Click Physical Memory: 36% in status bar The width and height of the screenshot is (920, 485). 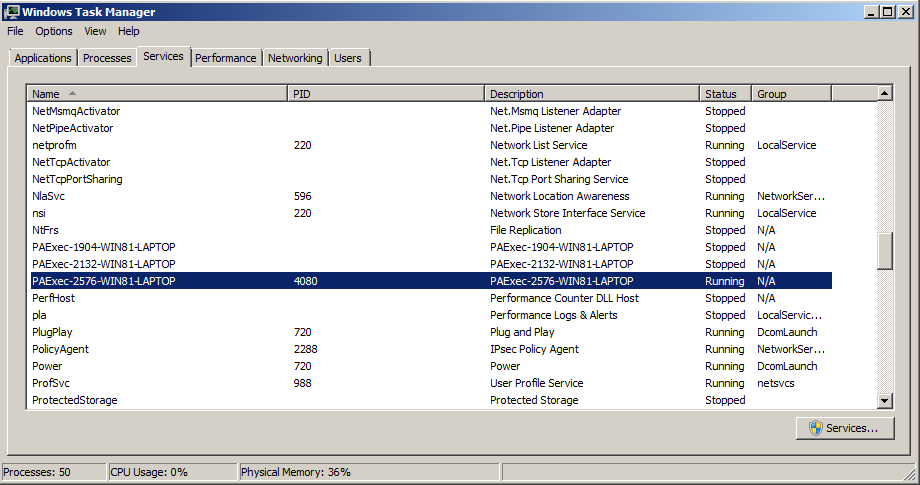click(296, 472)
